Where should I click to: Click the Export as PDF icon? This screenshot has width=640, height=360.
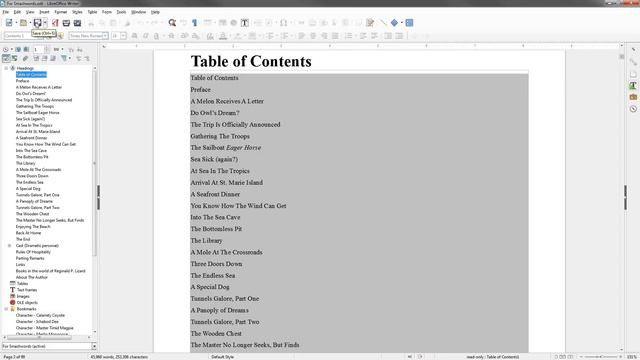(55, 23)
